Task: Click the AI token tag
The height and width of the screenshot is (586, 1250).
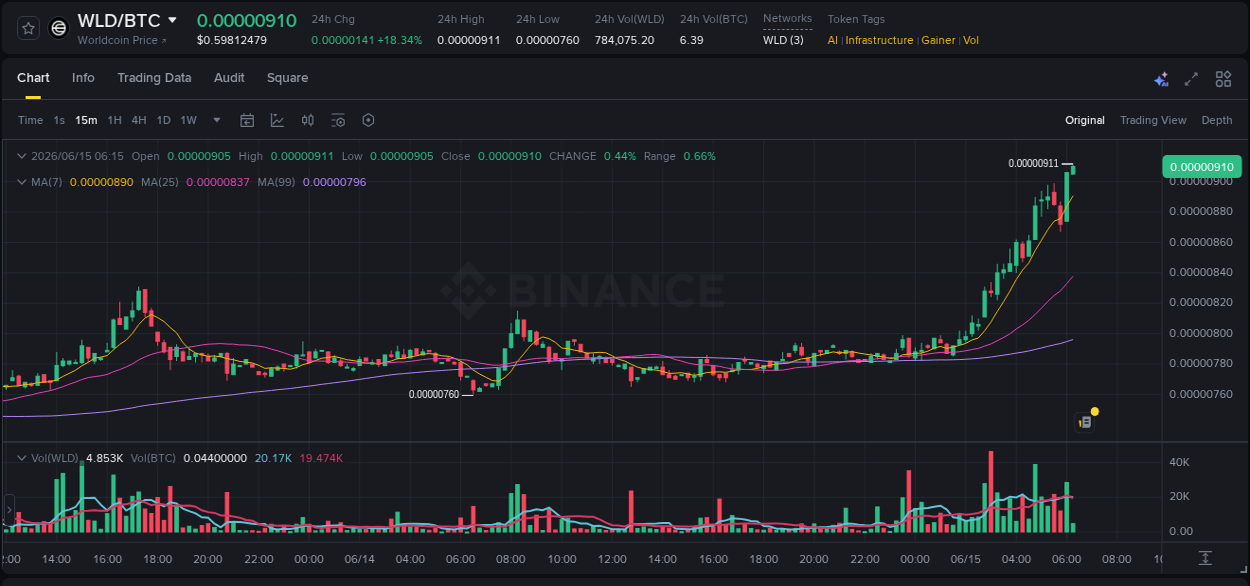Action: coord(833,40)
